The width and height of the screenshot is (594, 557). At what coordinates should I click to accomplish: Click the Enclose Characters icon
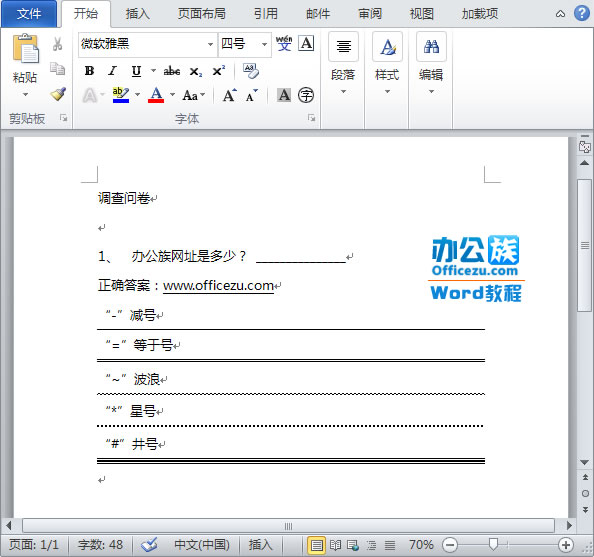click(x=306, y=95)
